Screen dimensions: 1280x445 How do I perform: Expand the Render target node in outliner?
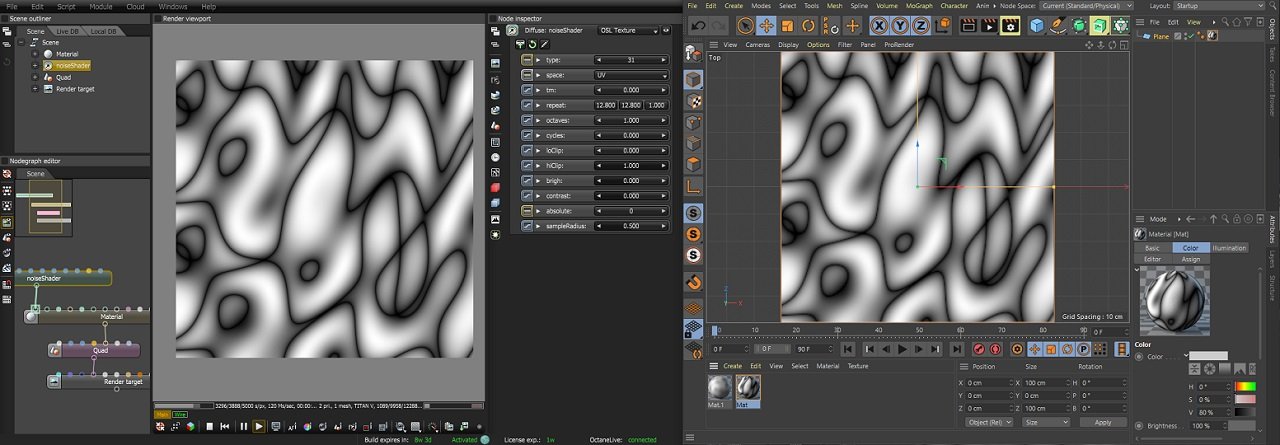coord(35,88)
